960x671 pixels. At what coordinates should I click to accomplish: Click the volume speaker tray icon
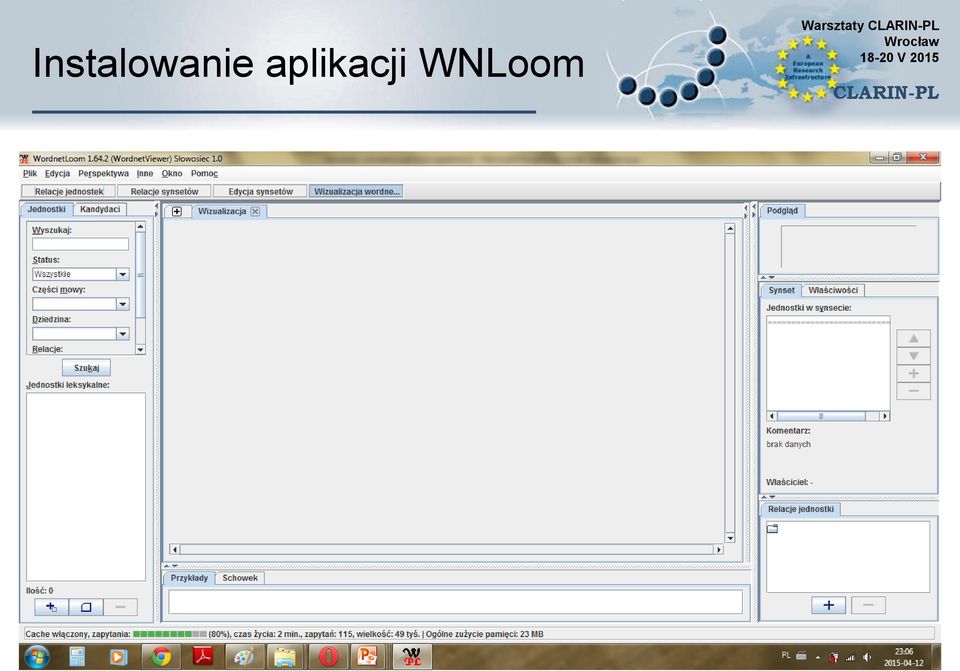tap(866, 658)
